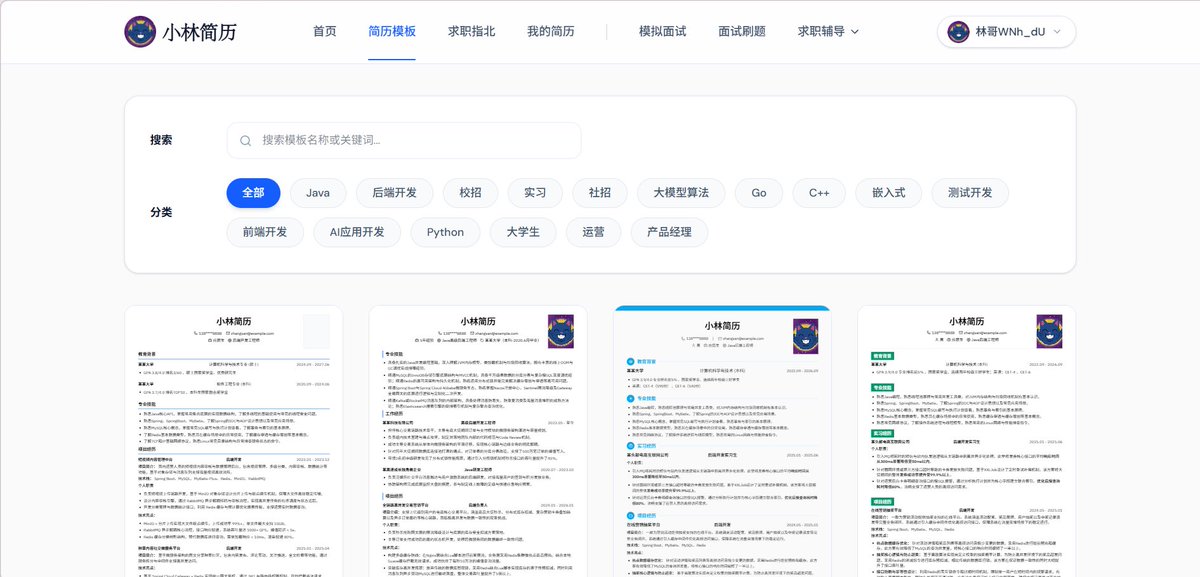Select the 全部 category filter

click(x=253, y=193)
